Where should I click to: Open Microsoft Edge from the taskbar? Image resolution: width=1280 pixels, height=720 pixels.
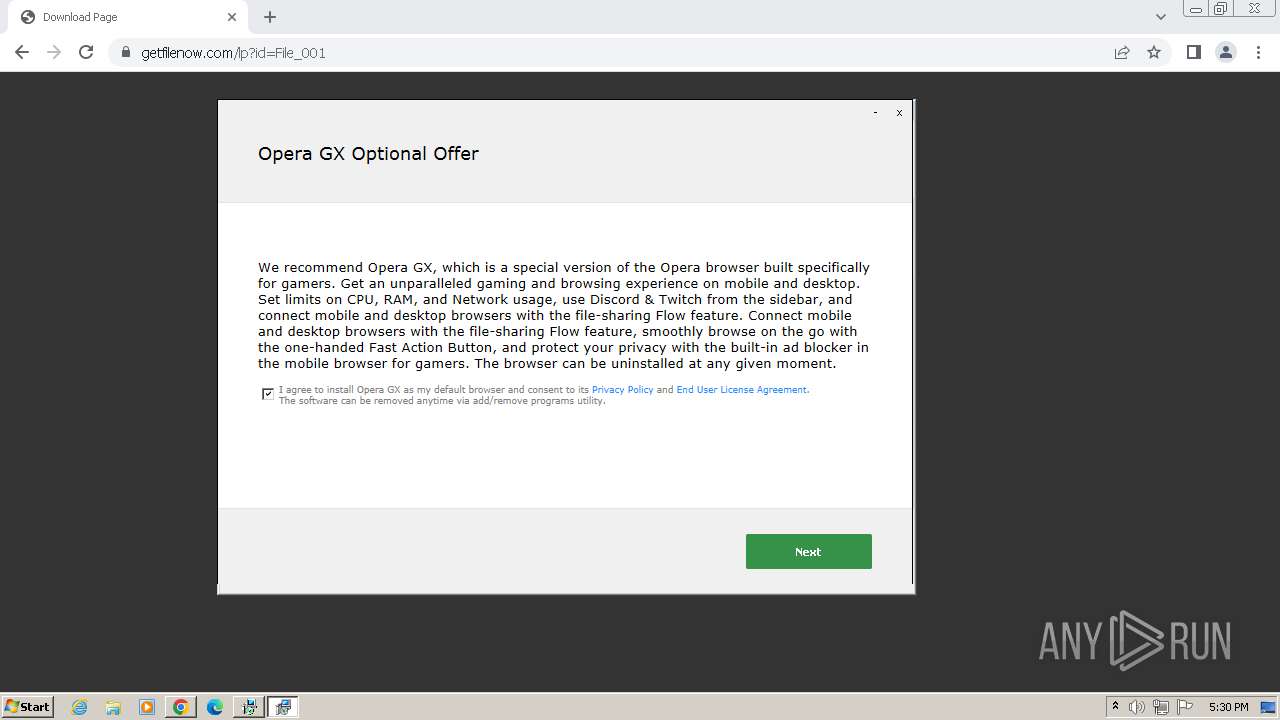pyautogui.click(x=214, y=707)
